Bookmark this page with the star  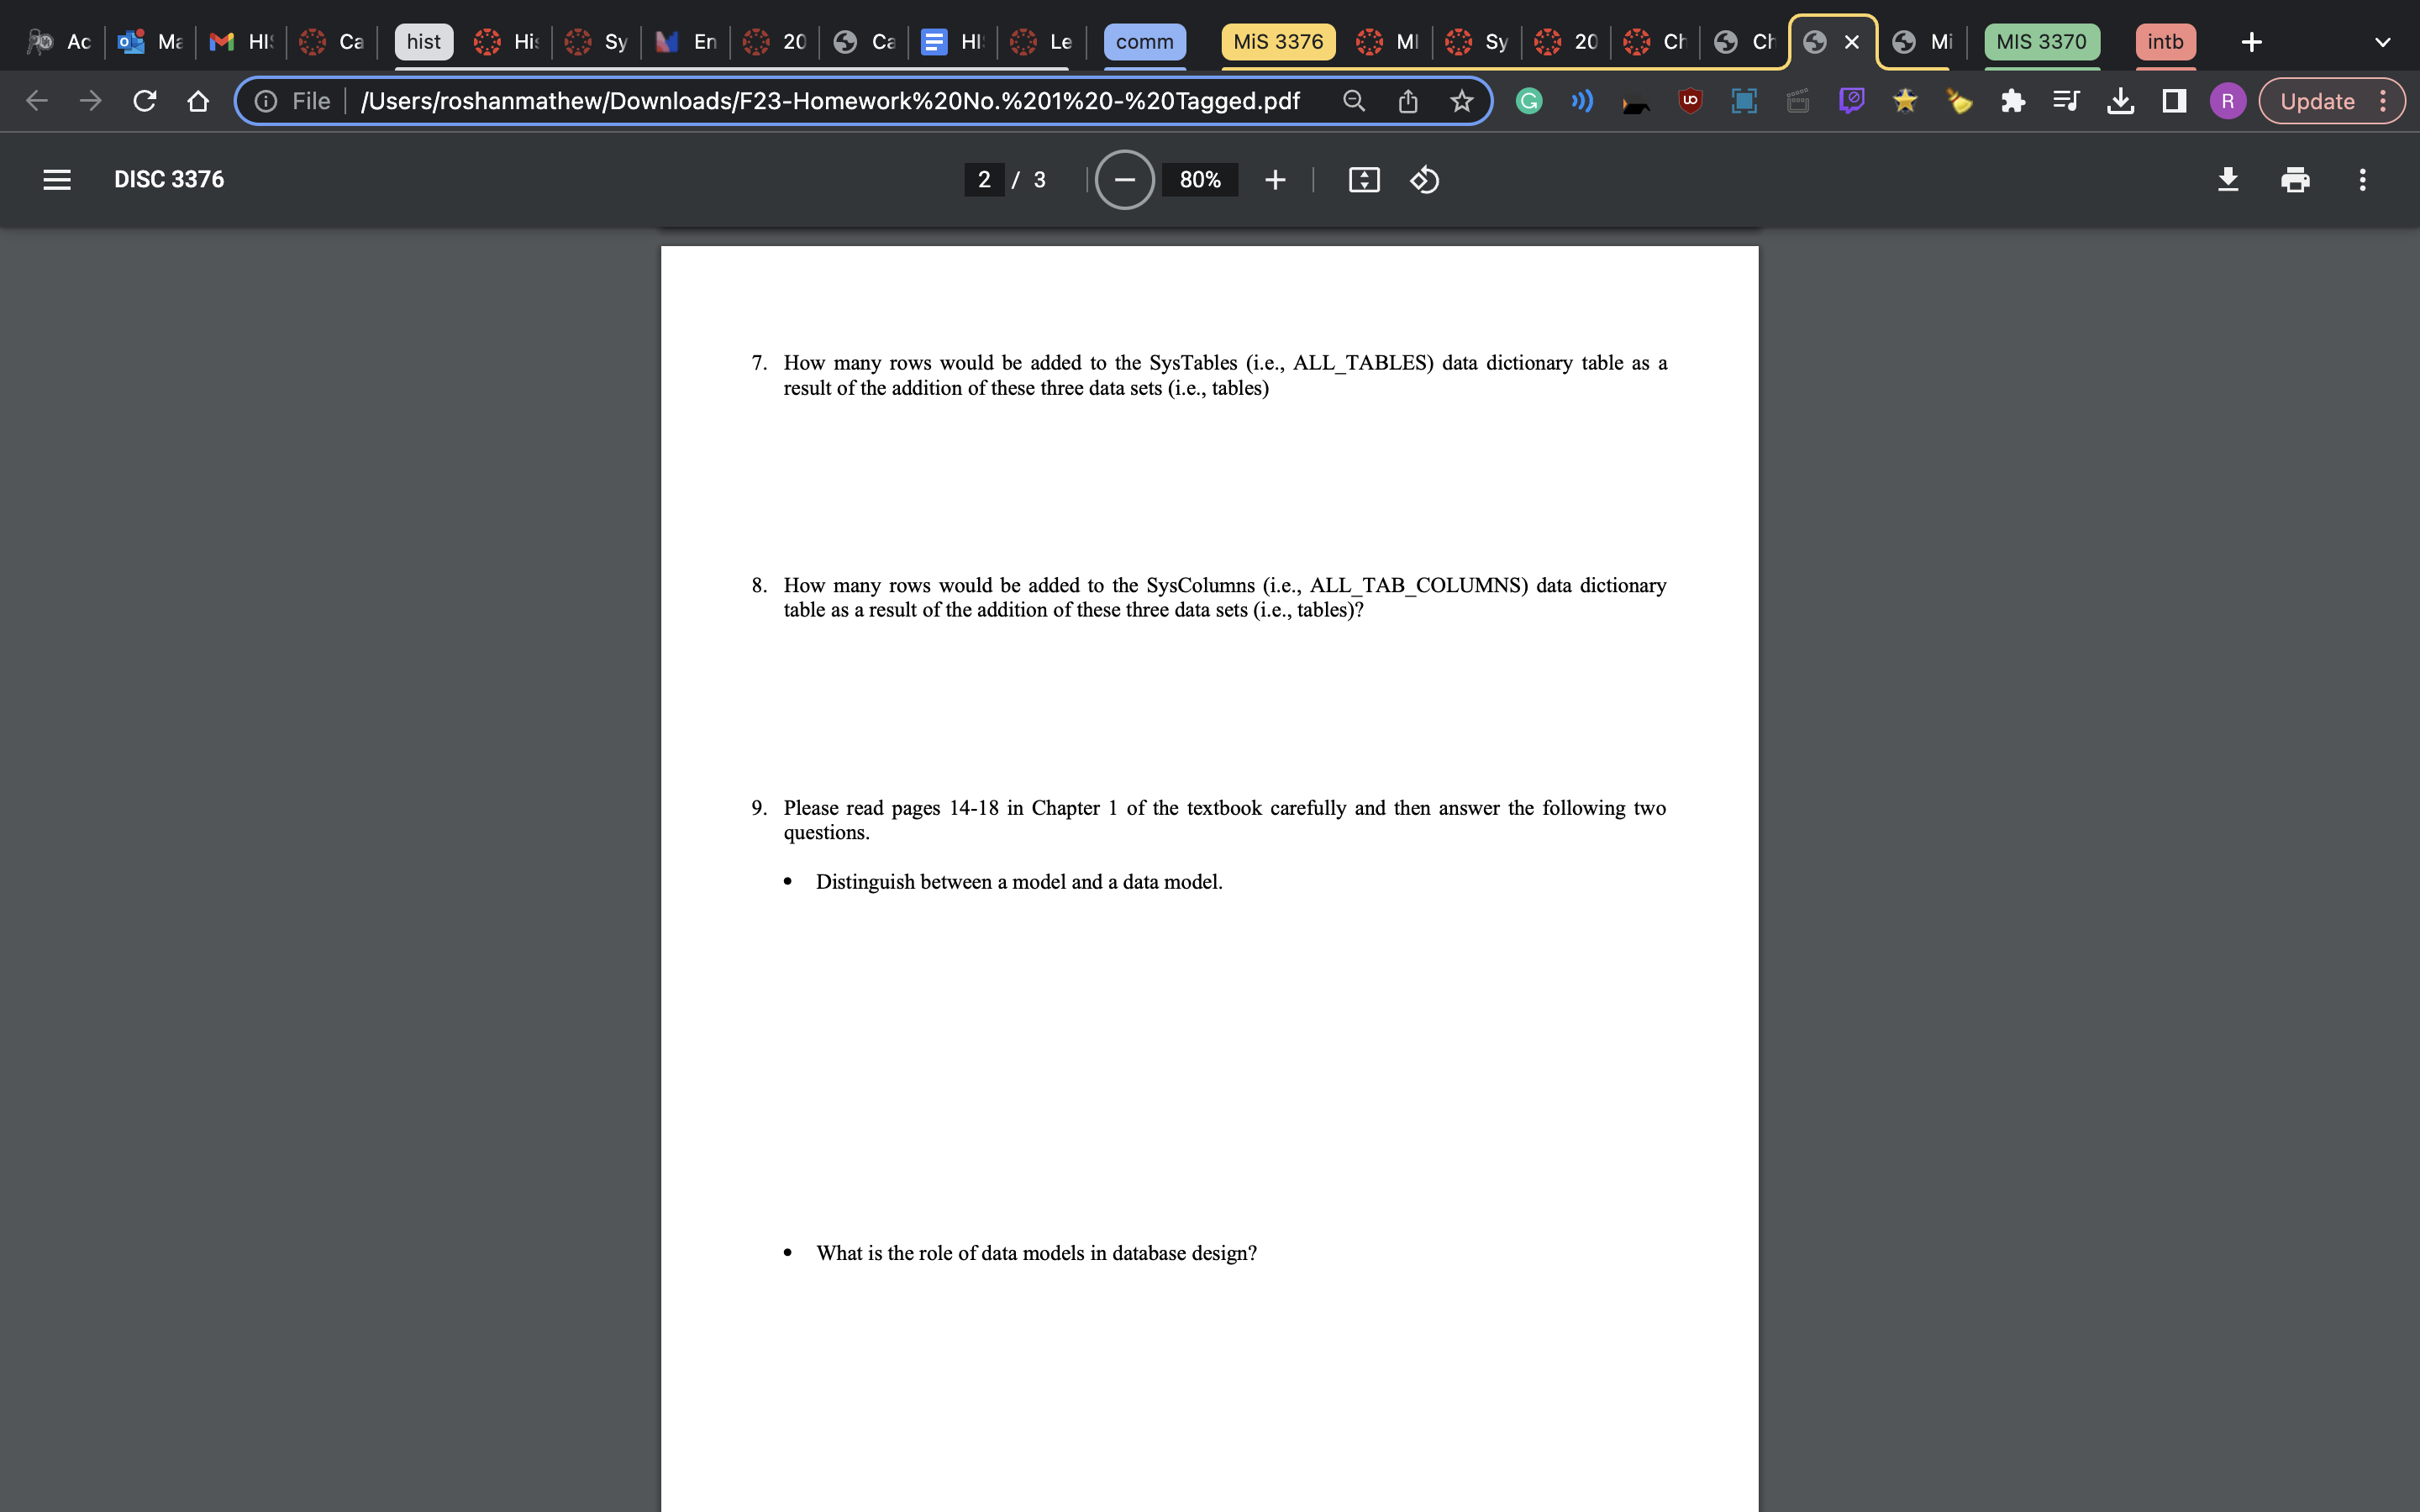pyautogui.click(x=1461, y=101)
